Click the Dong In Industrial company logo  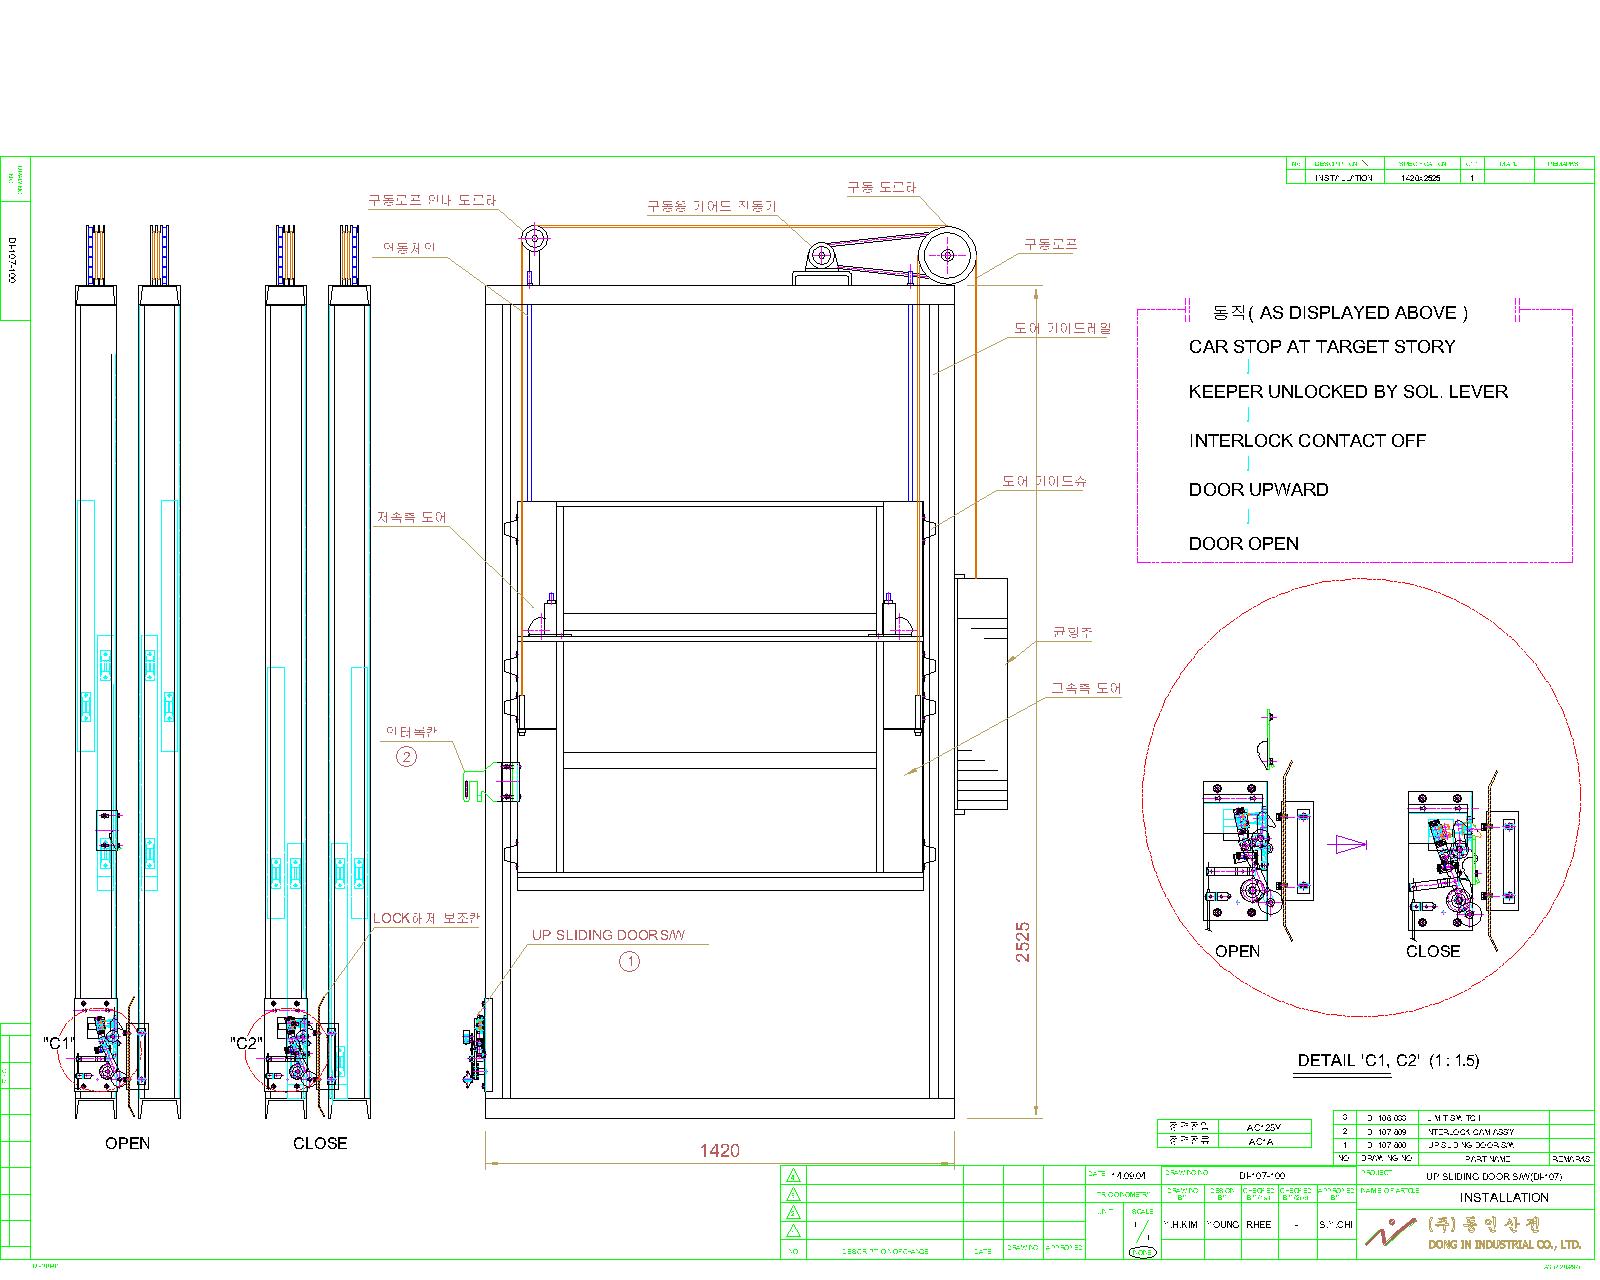pyautogui.click(x=1392, y=1232)
